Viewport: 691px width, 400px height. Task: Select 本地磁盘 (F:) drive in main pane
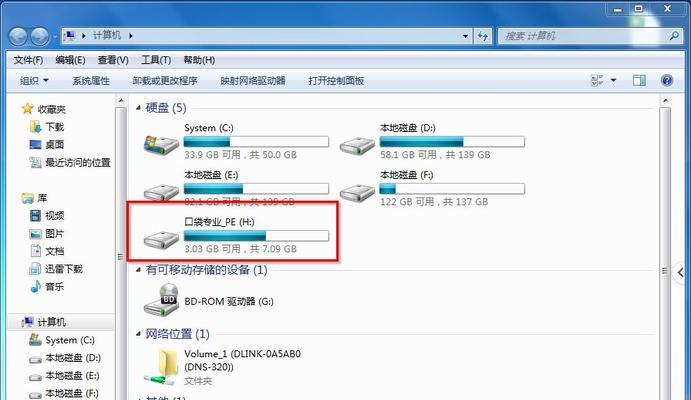(x=357, y=191)
